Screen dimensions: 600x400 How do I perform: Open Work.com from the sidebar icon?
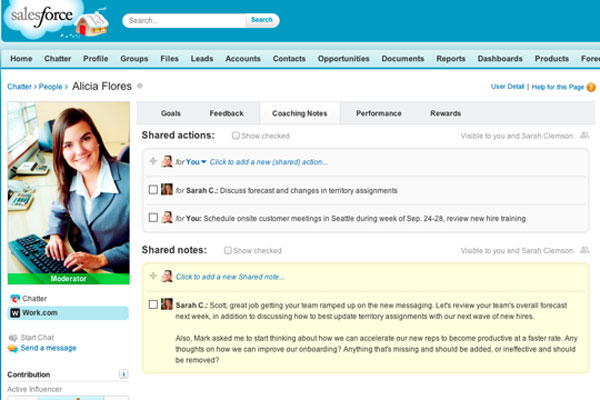[14, 313]
